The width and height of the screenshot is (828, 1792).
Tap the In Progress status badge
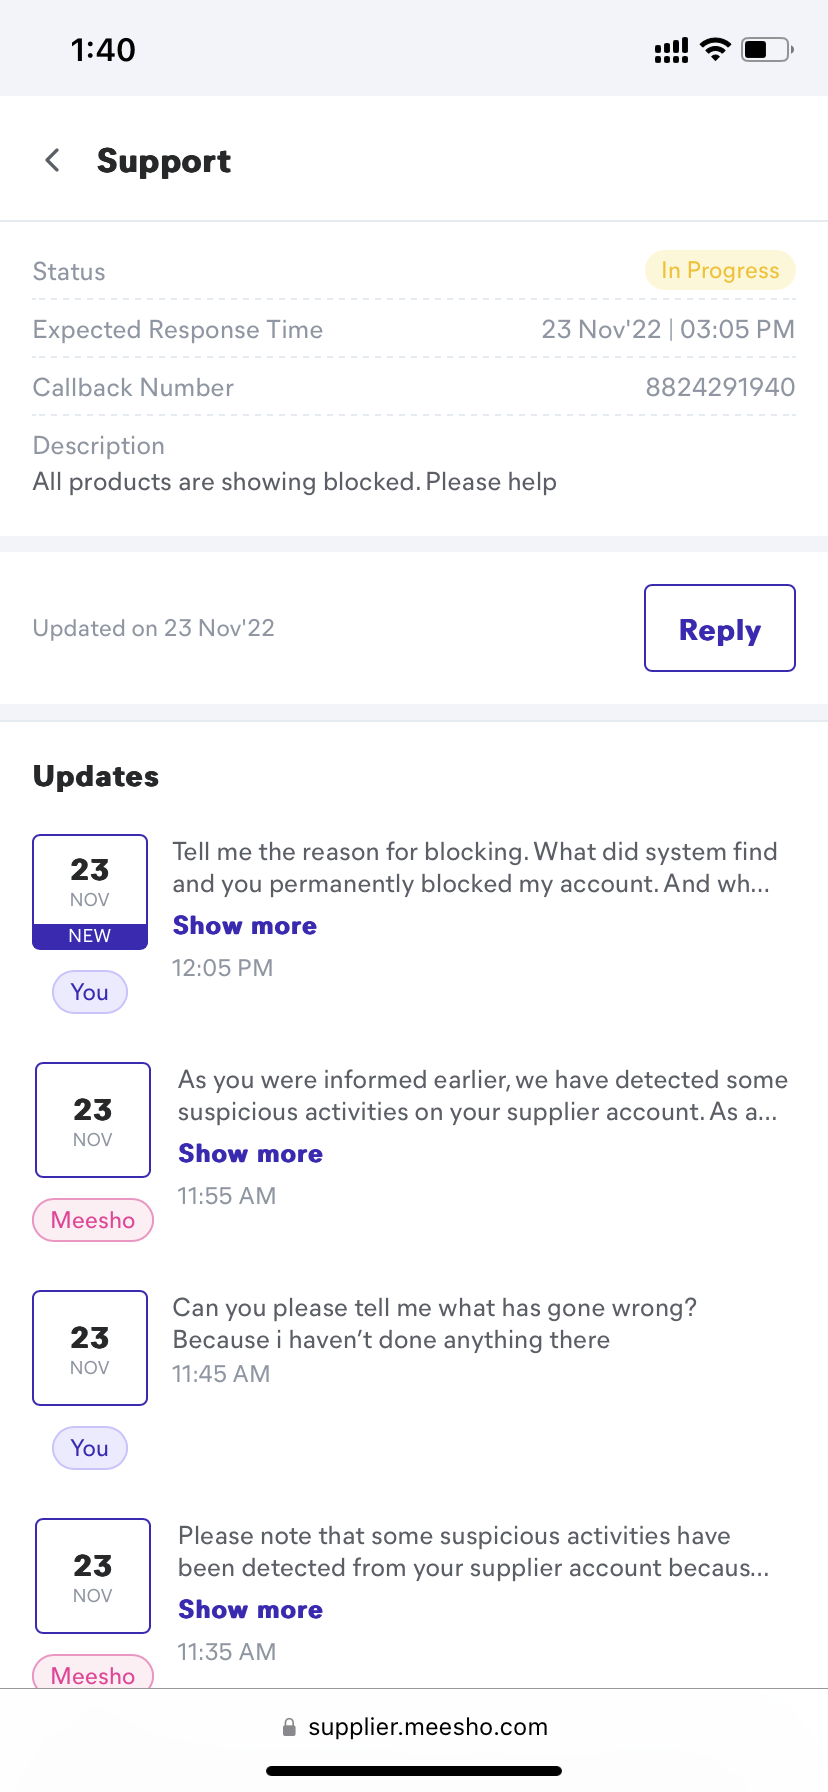[720, 270]
